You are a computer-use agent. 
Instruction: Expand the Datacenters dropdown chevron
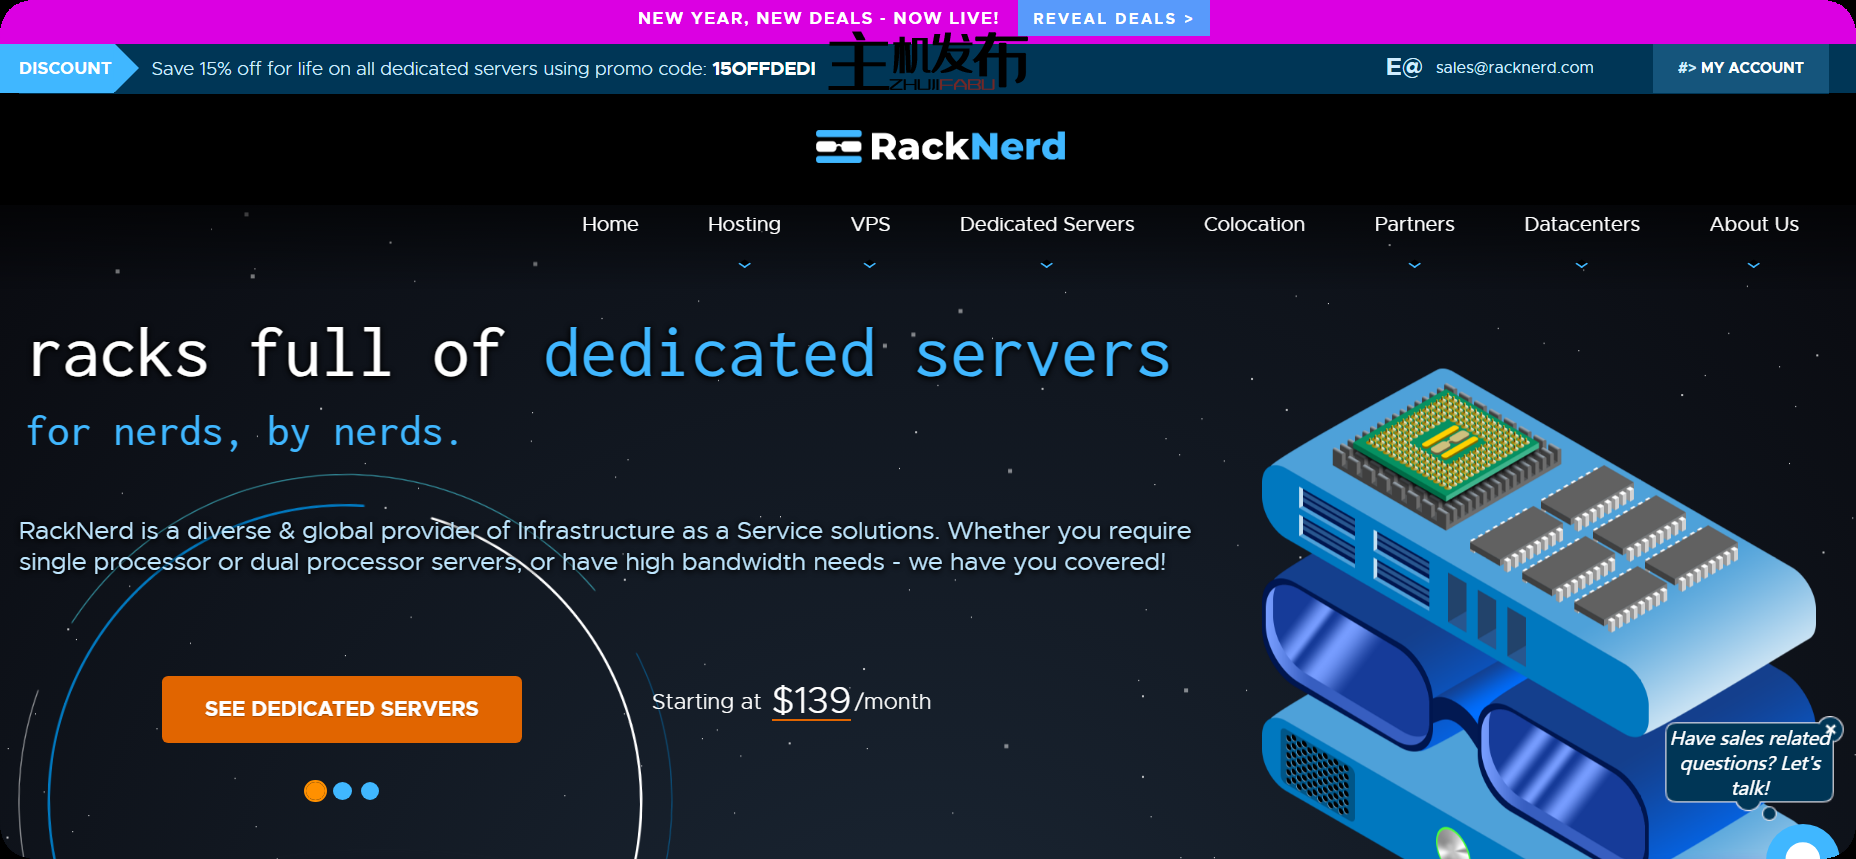(x=1581, y=266)
